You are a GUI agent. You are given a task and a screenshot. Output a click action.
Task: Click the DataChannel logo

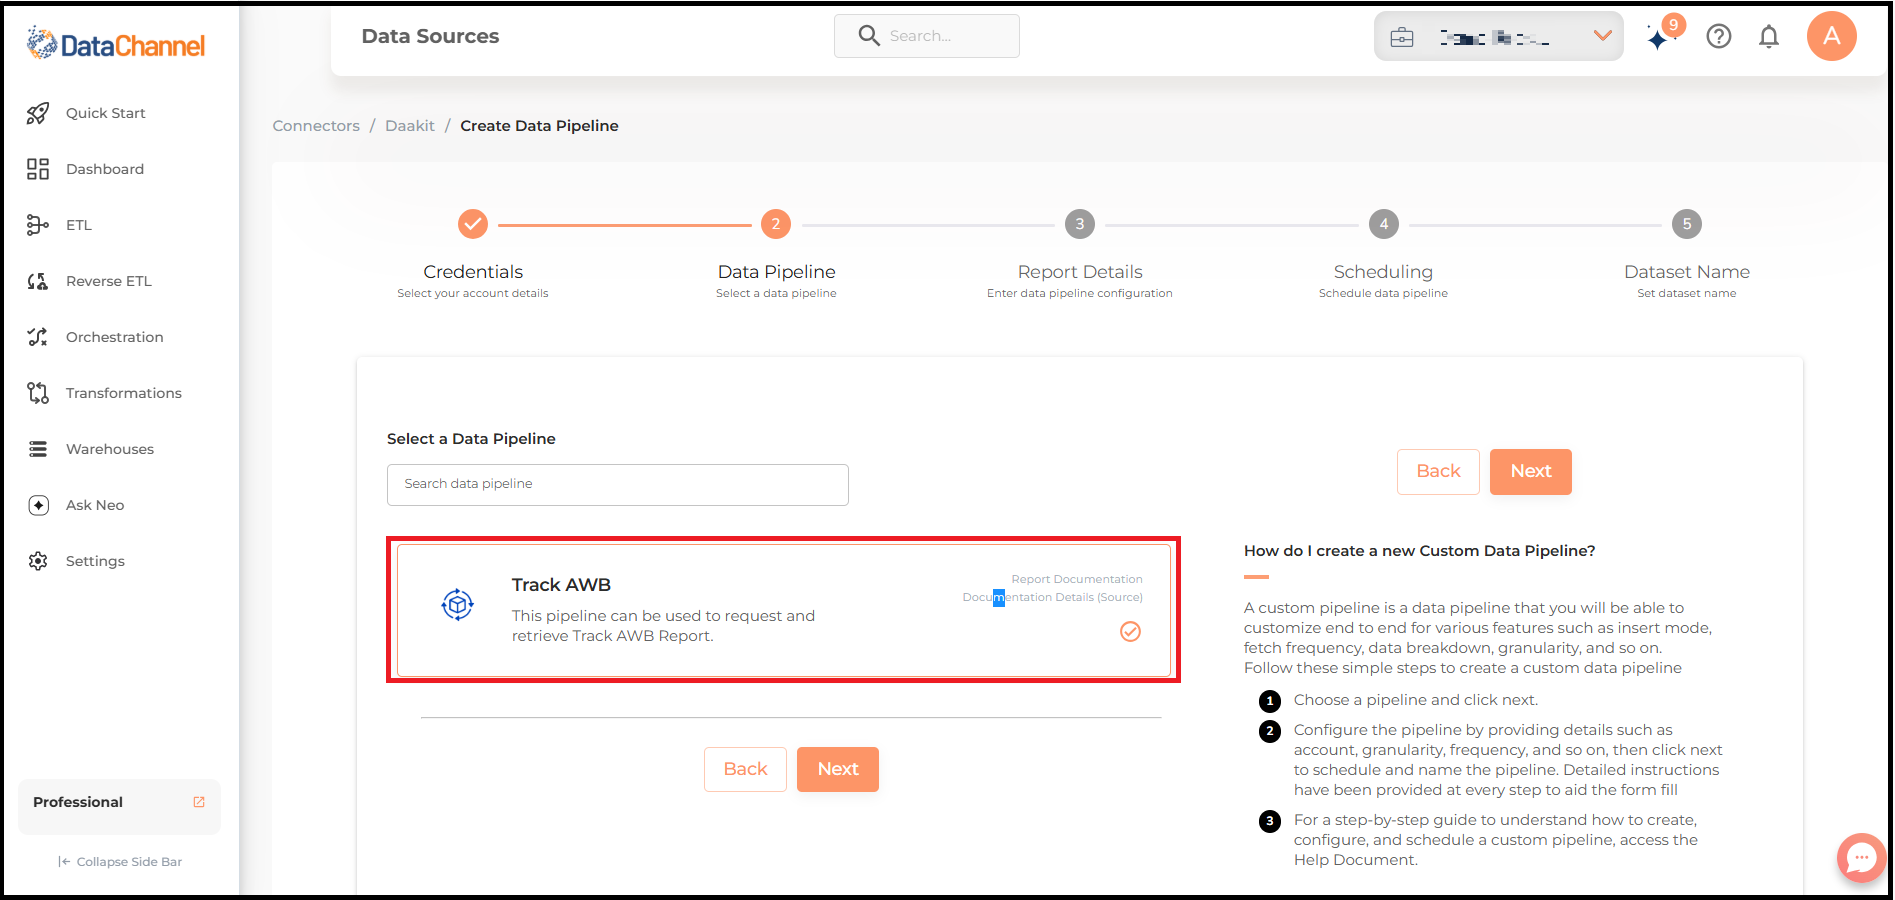tap(116, 44)
